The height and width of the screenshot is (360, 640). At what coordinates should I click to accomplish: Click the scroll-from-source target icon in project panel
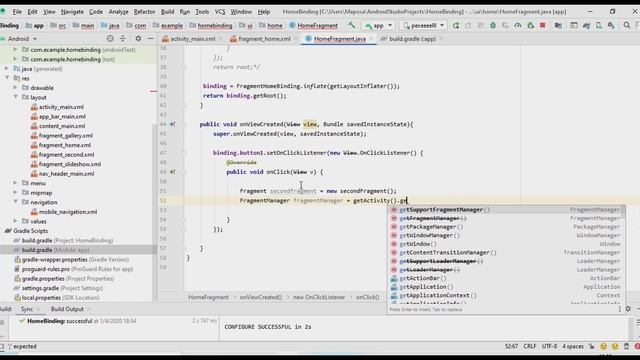click(x=110, y=38)
